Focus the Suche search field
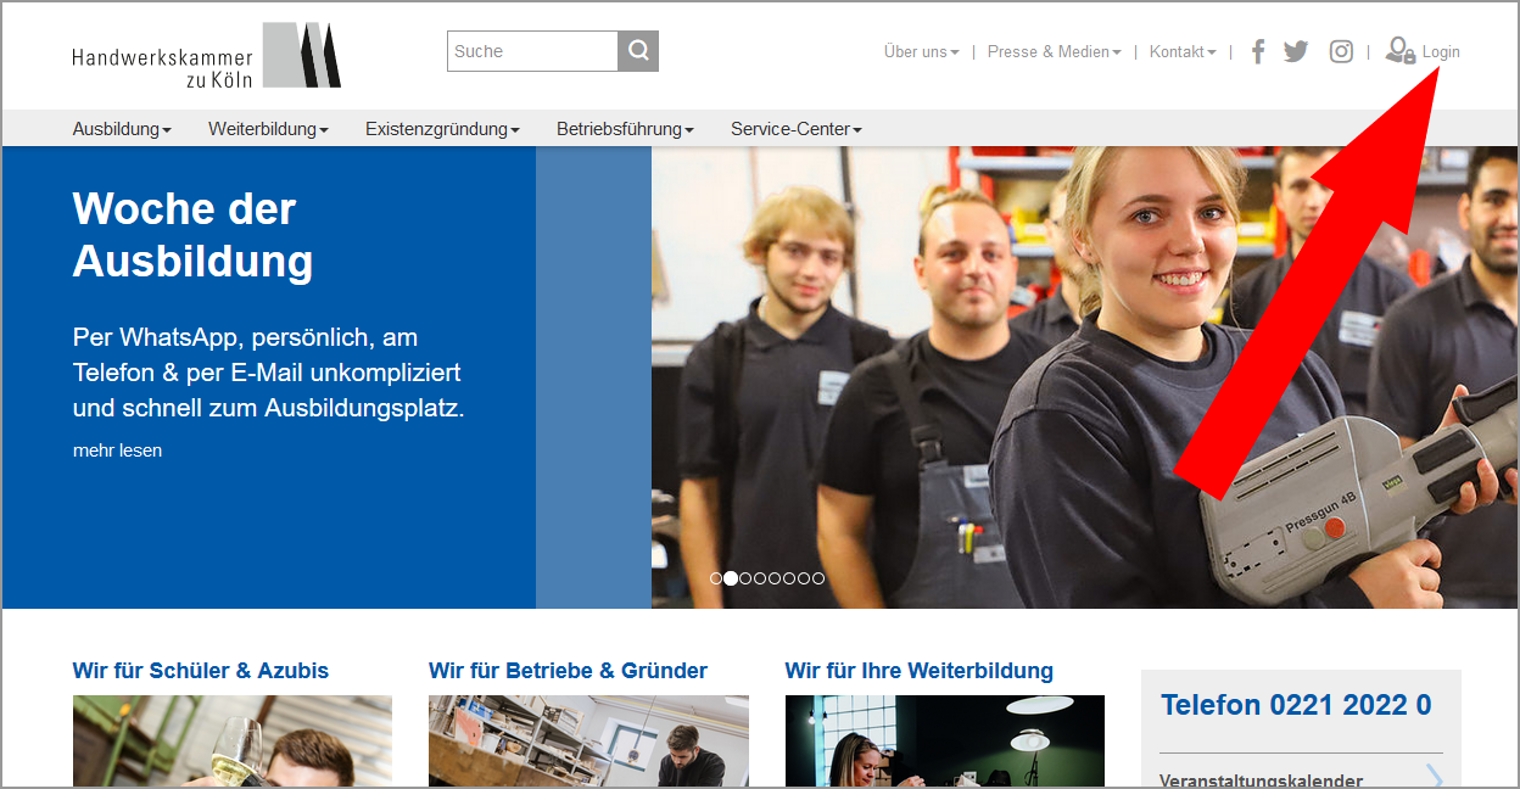Viewport: 1520px width, 789px height. tap(532, 51)
